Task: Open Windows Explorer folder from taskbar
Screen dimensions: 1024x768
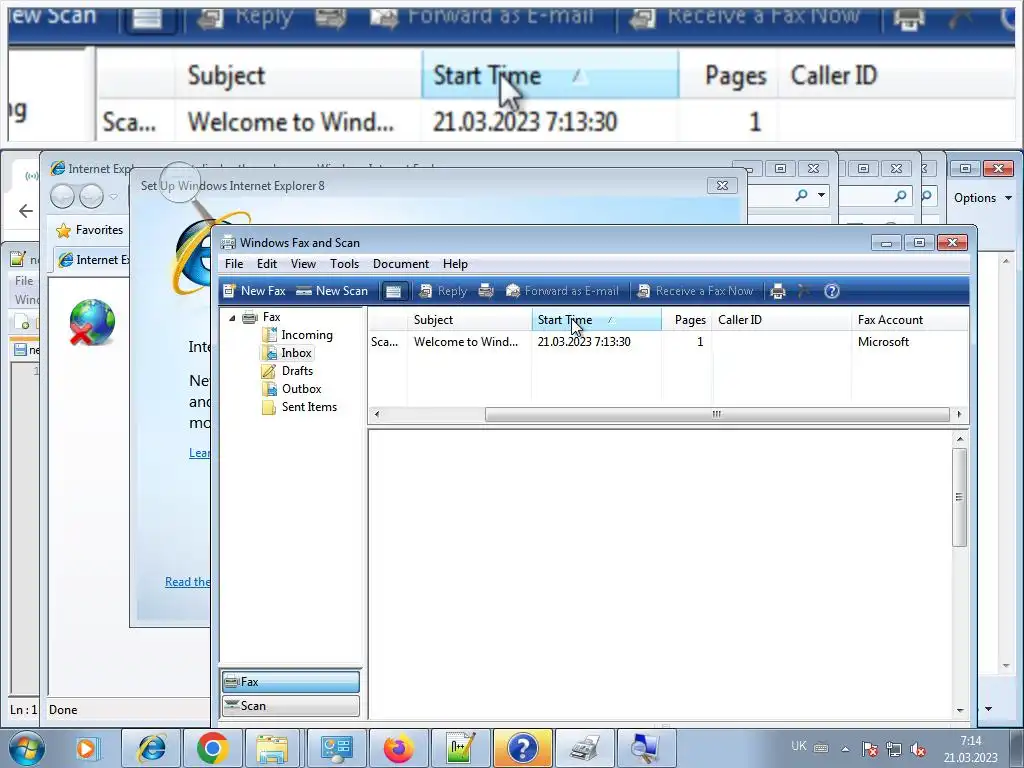Action: (272, 748)
